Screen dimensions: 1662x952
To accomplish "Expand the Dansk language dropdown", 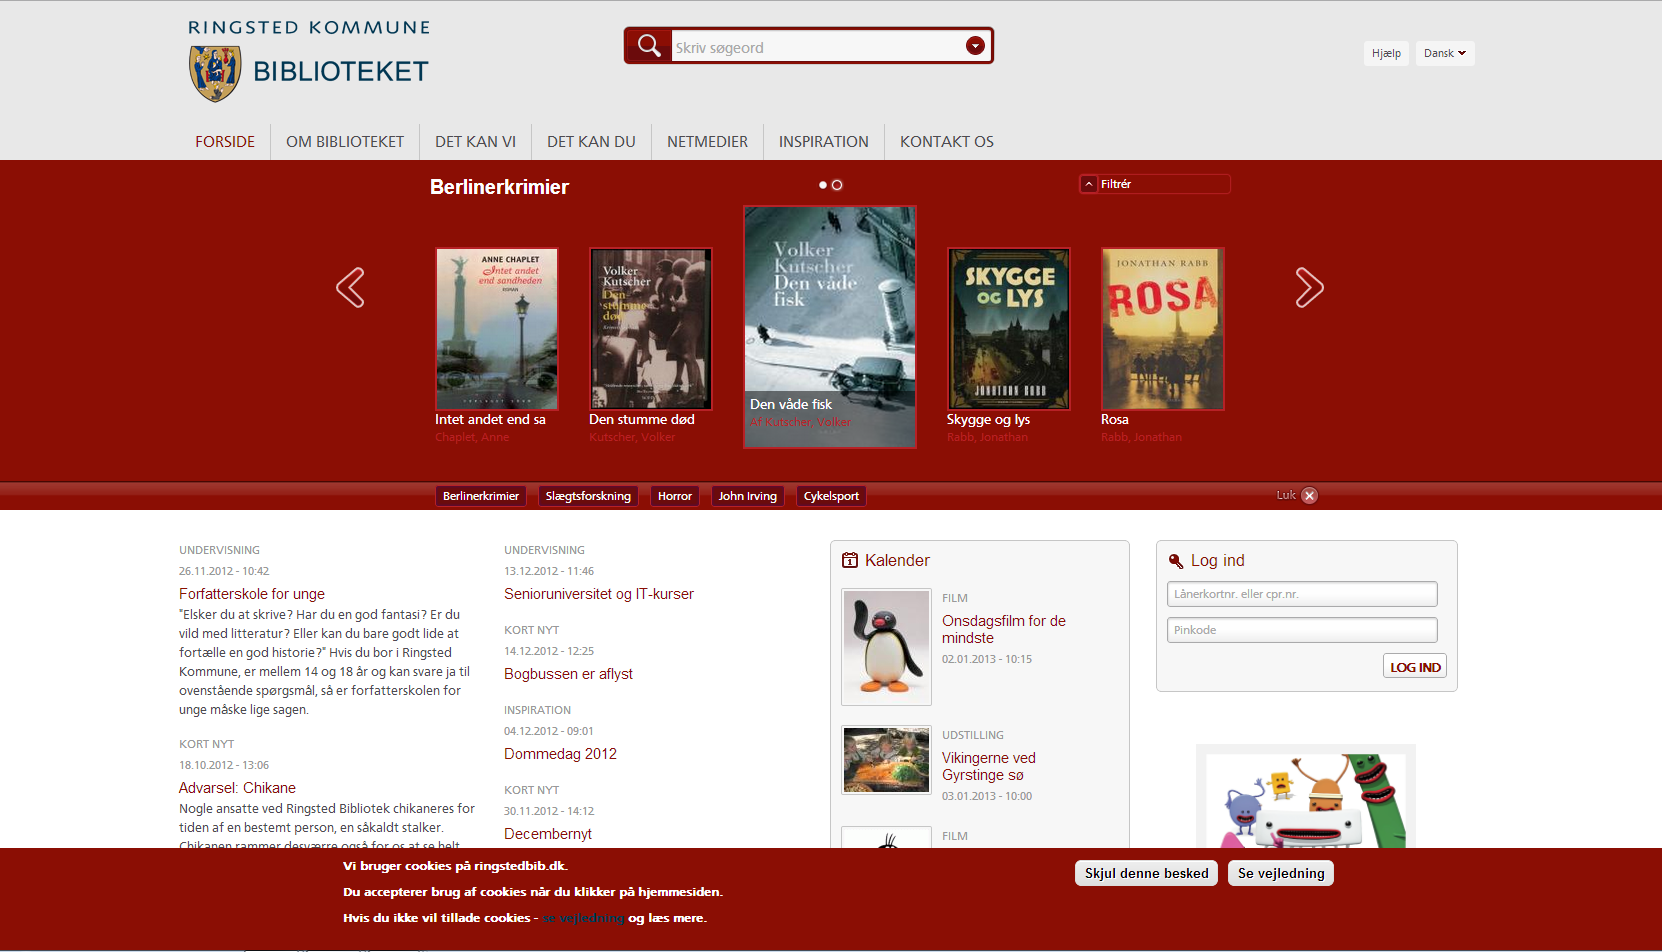I will coord(1445,53).
